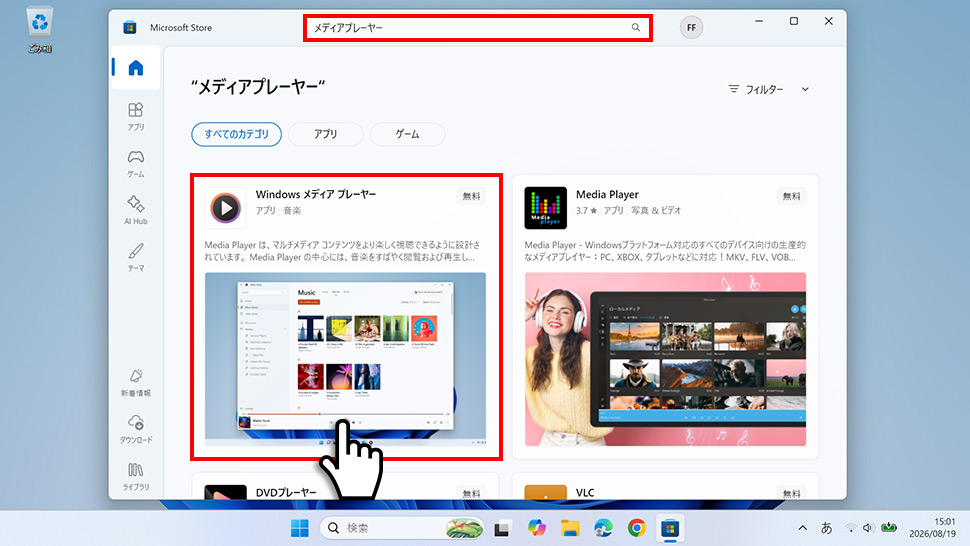Open the Windows Start button
970x546 pixels.
point(299,528)
